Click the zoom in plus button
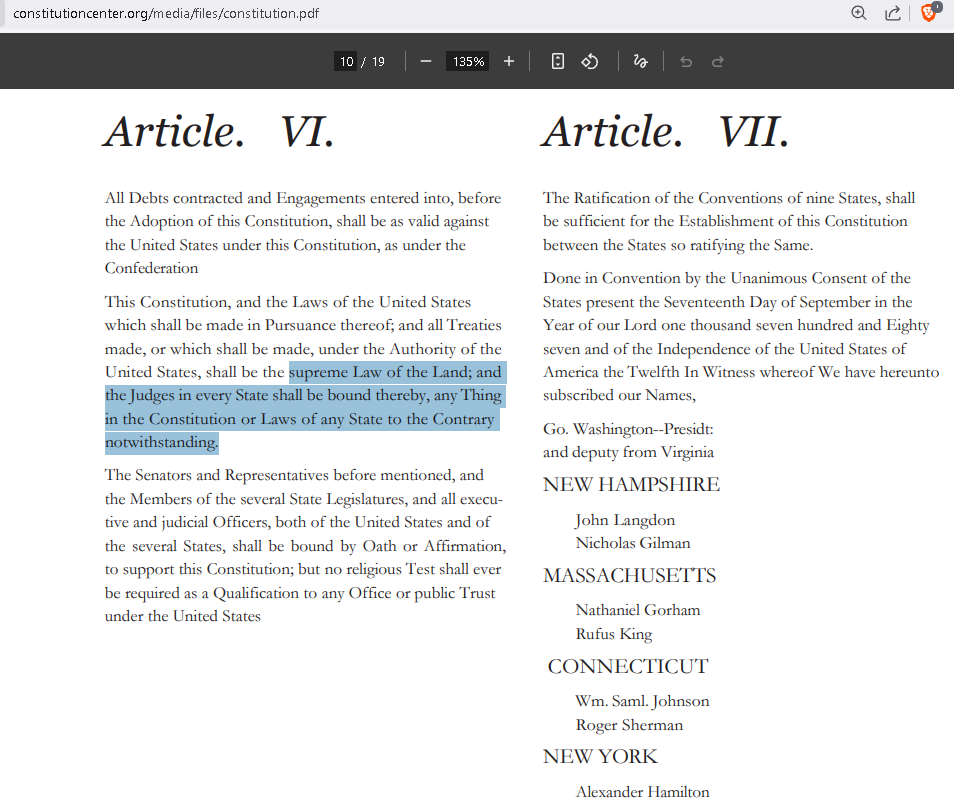The height and width of the screenshot is (806, 954). point(508,61)
